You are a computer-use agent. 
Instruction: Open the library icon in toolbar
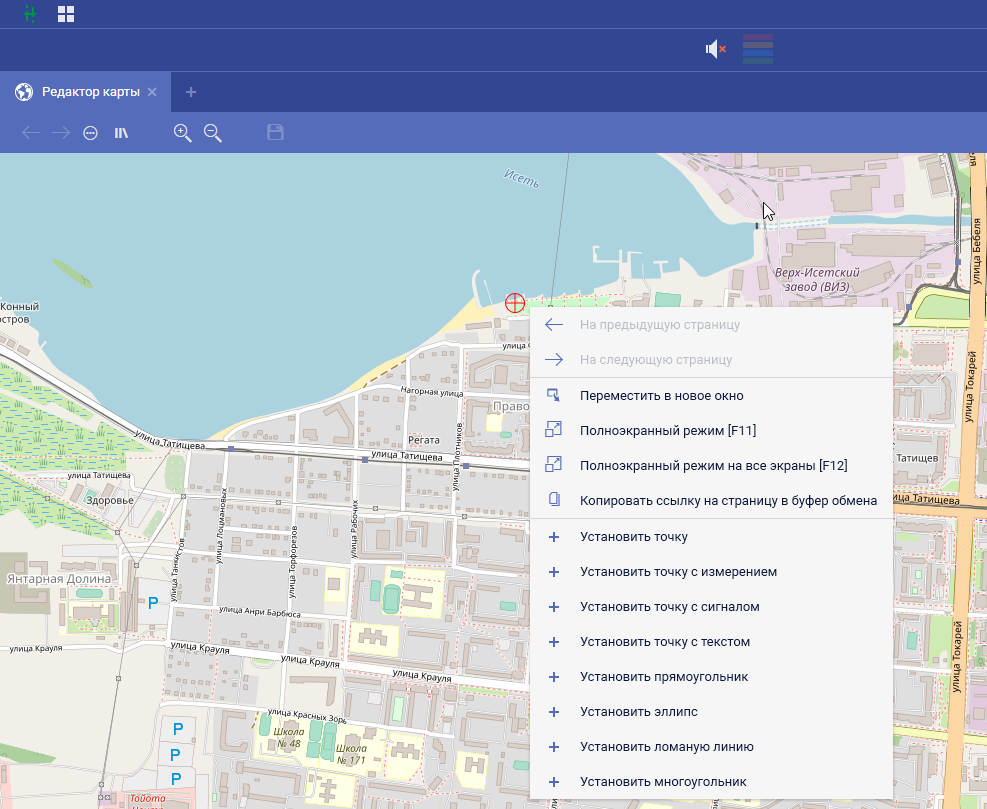(121, 133)
